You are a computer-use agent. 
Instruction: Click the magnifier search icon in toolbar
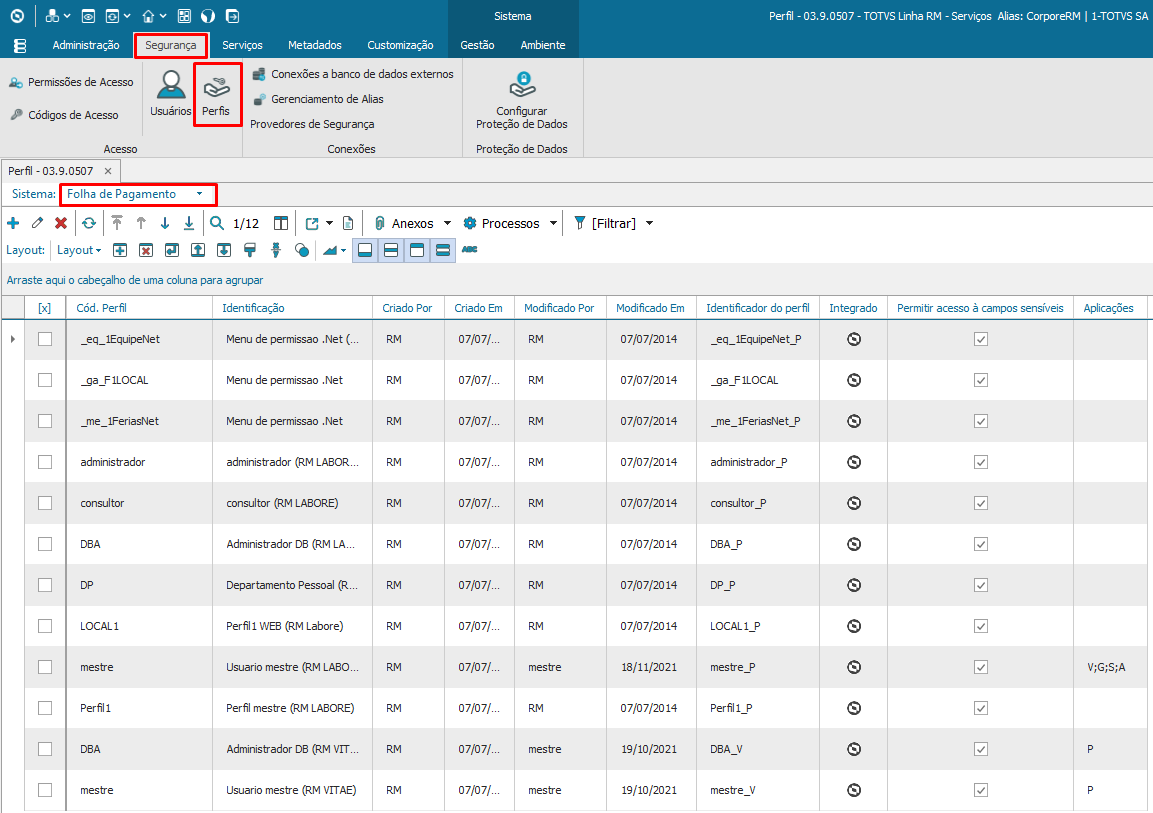(x=217, y=223)
